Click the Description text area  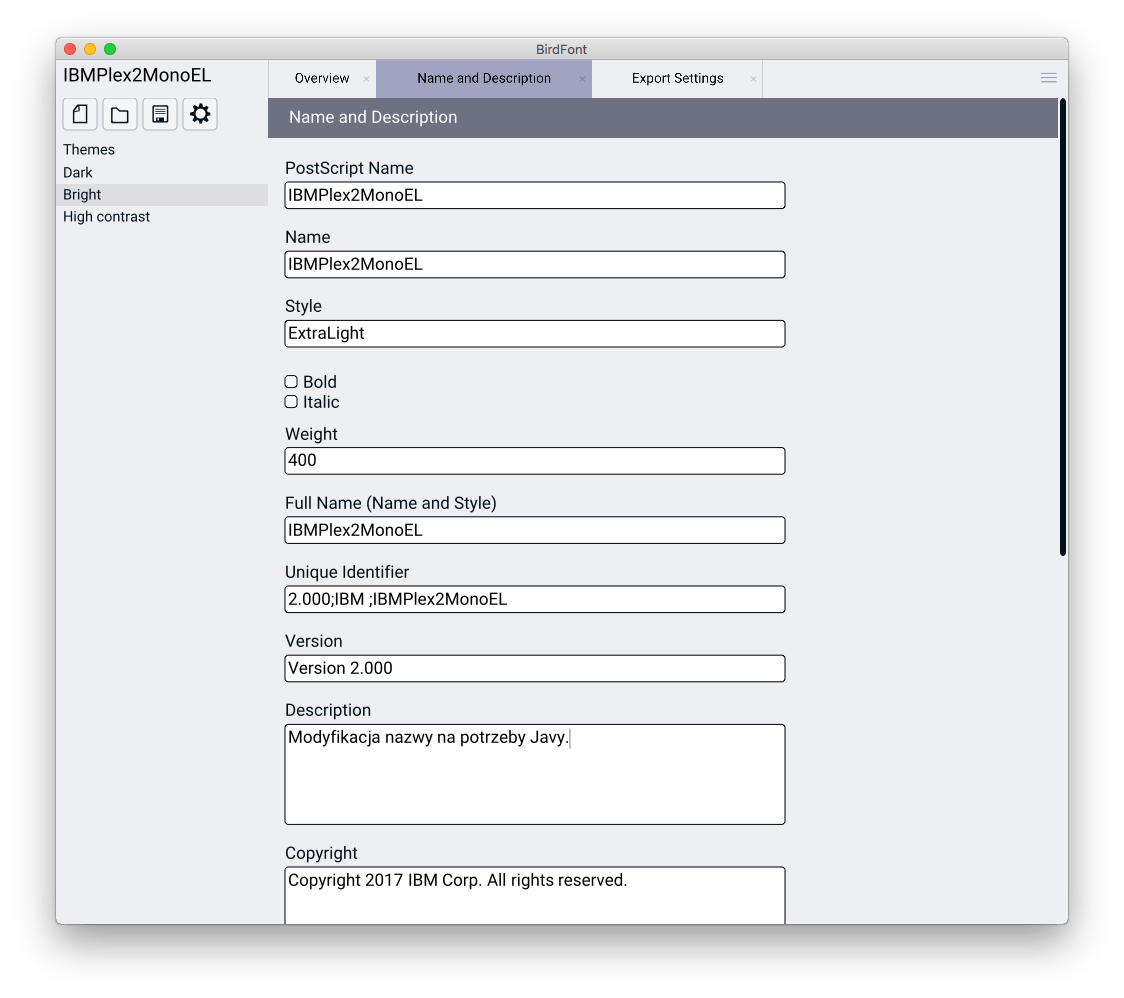(534, 774)
